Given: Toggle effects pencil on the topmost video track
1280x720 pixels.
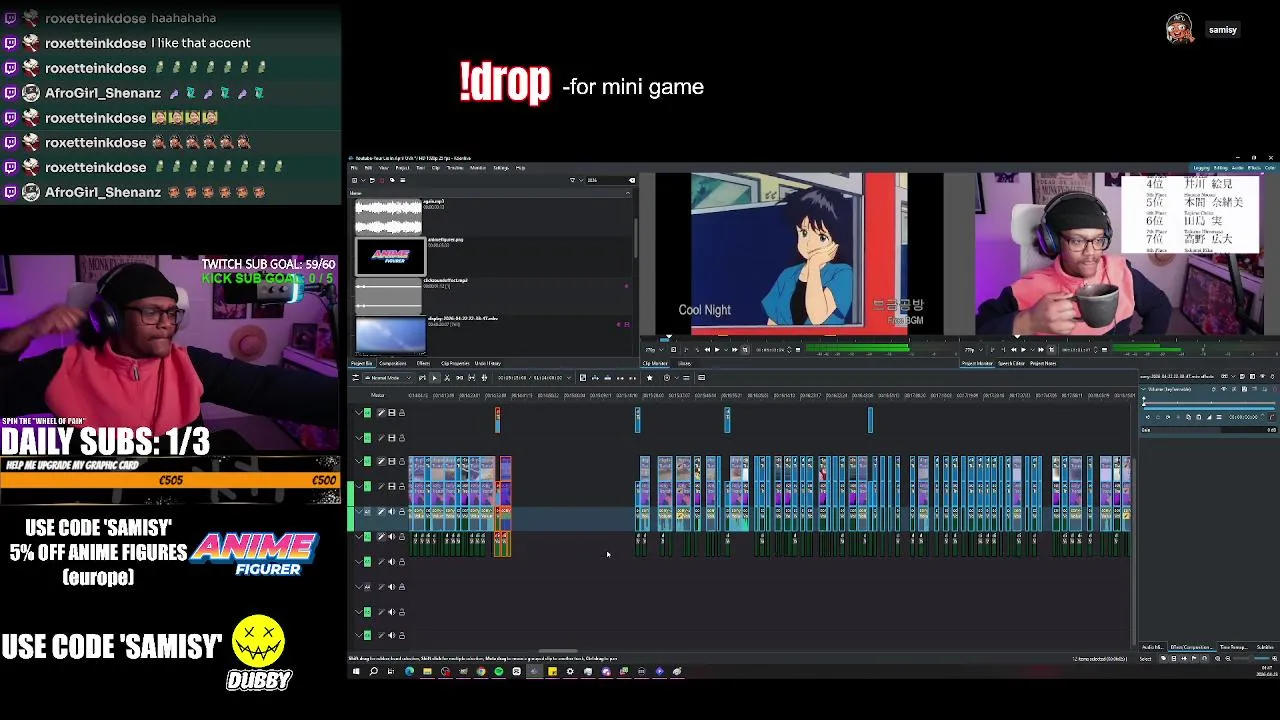Looking at the screenshot, I should pos(381,412).
